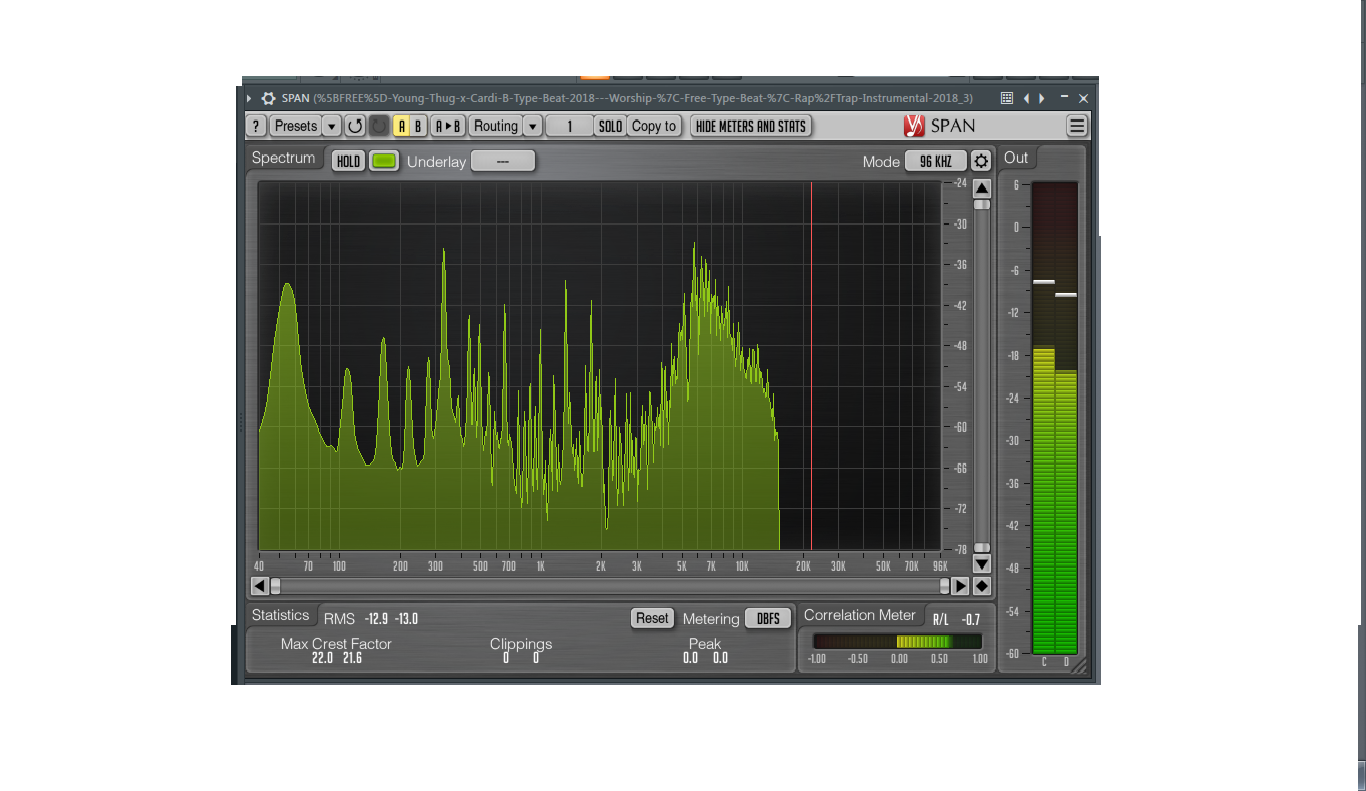This screenshot has width=1366, height=791.
Task: Click the Clippings label
Action: [x=521, y=645]
